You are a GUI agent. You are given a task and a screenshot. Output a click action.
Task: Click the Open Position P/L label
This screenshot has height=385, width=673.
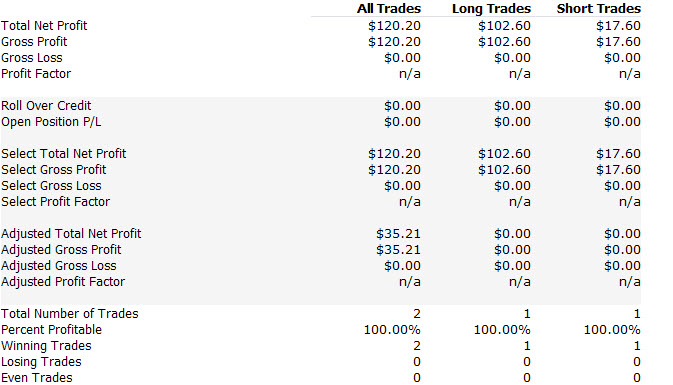[x=51, y=122]
